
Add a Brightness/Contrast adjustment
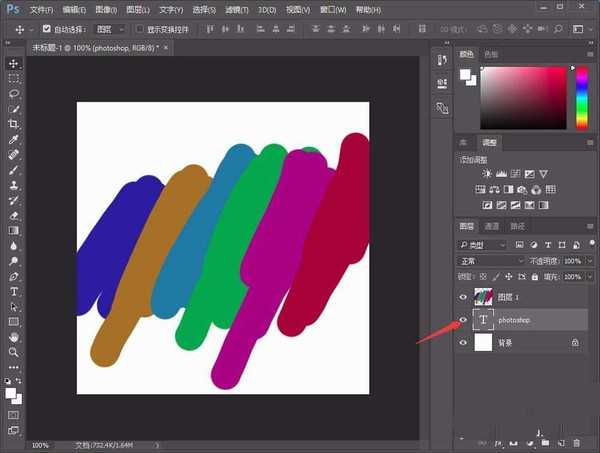[x=487, y=174]
